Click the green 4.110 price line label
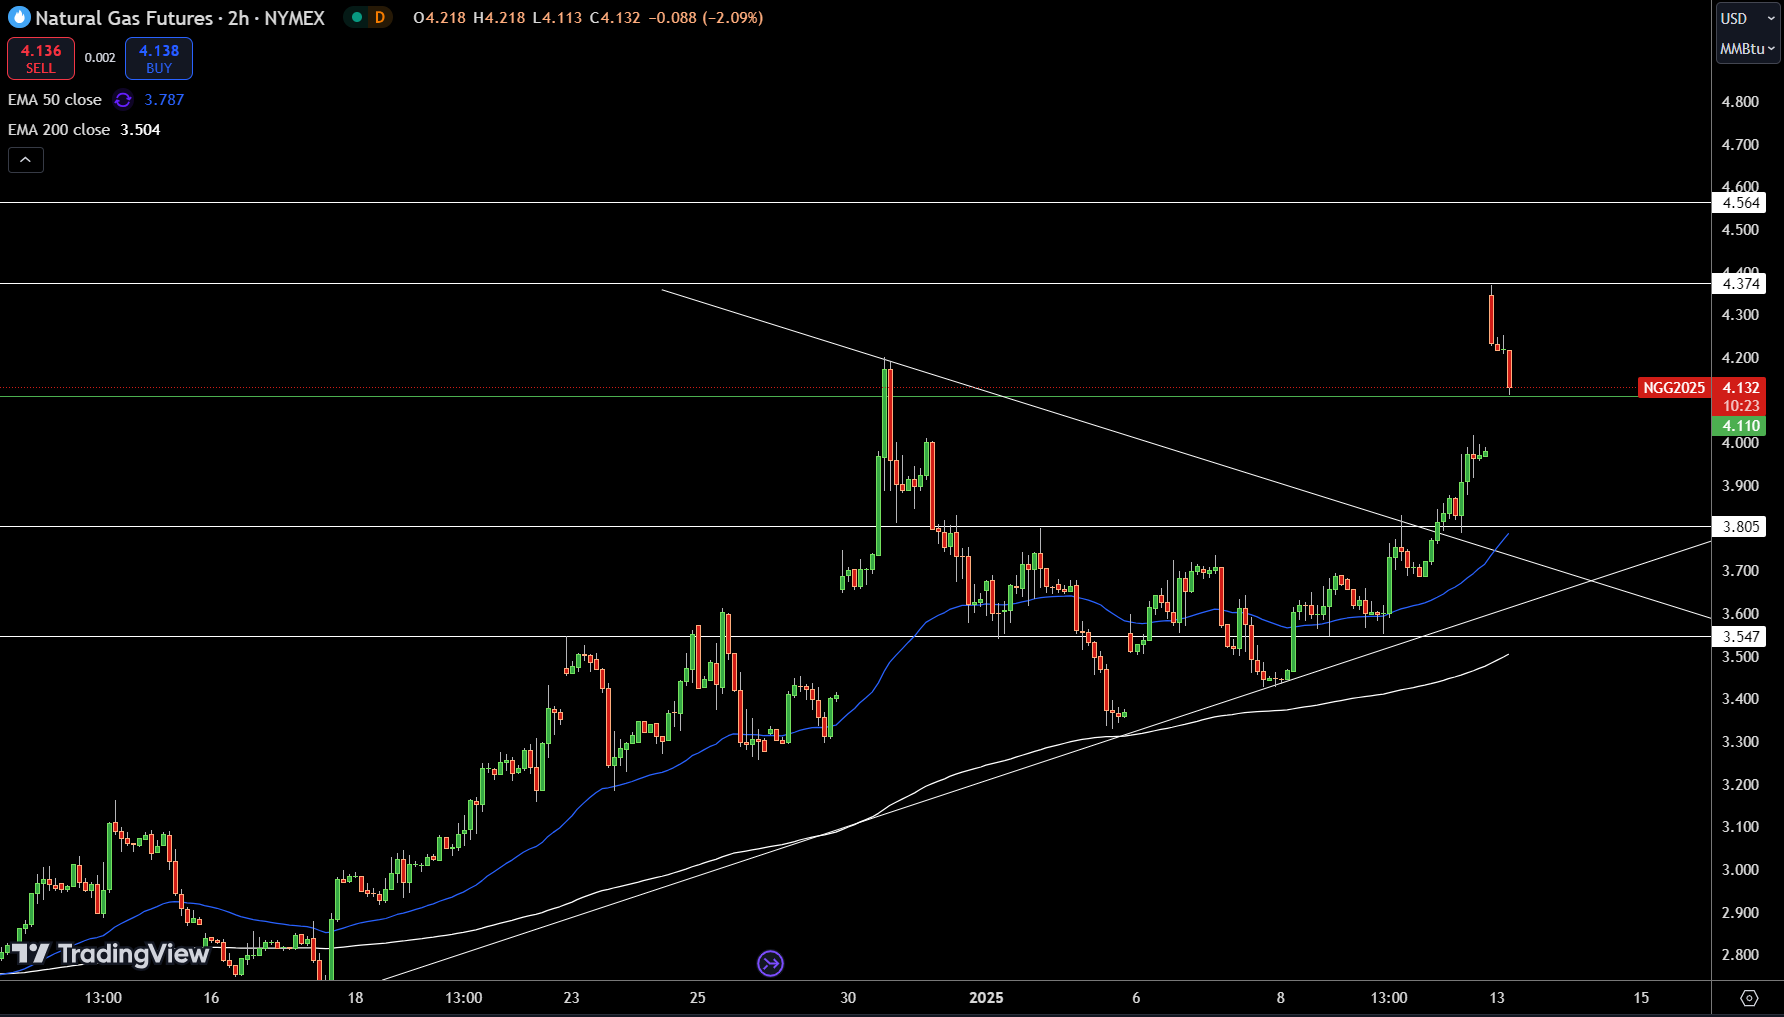This screenshot has height=1017, width=1784. click(1739, 426)
